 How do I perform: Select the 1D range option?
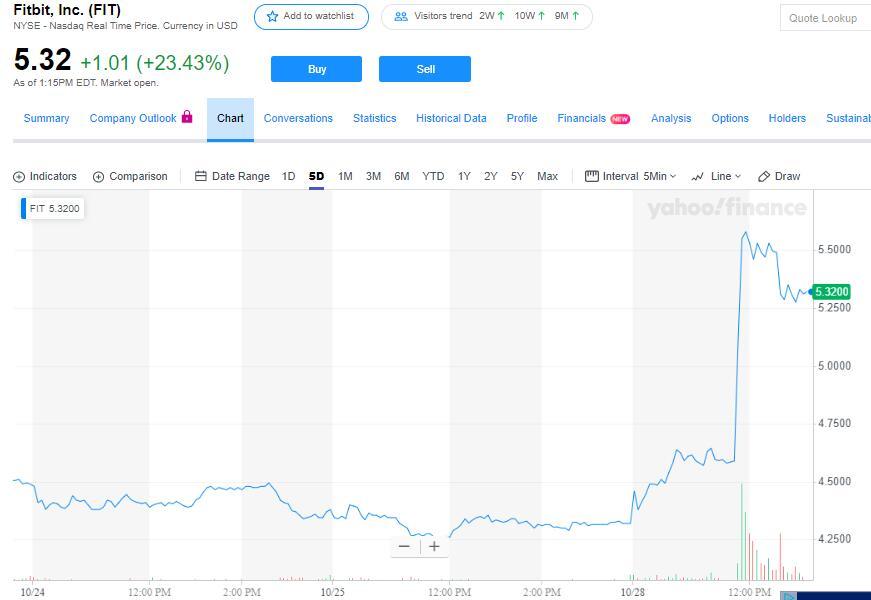288,176
